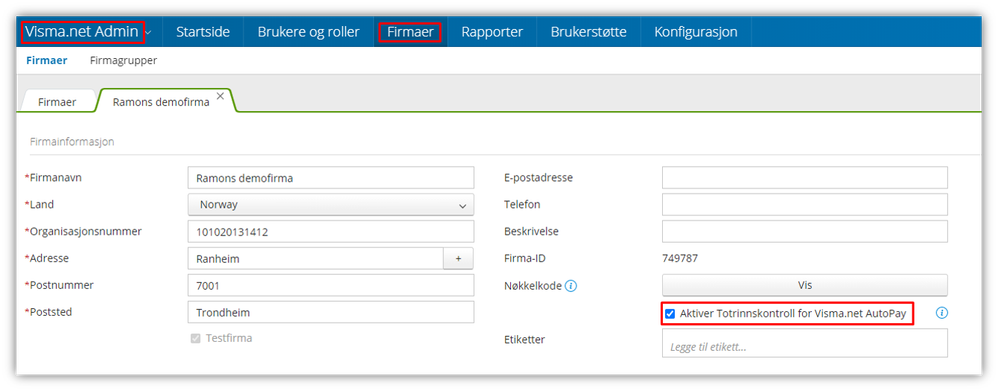Click the Adresse field with Ranheim
Image resolution: width=998 pixels, height=391 pixels.
pos(316,259)
